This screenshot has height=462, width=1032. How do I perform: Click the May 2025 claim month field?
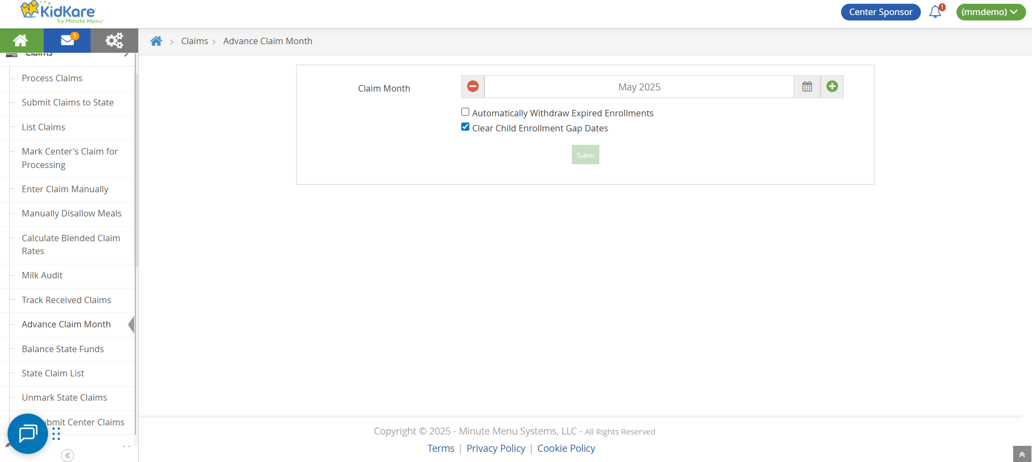coord(639,86)
